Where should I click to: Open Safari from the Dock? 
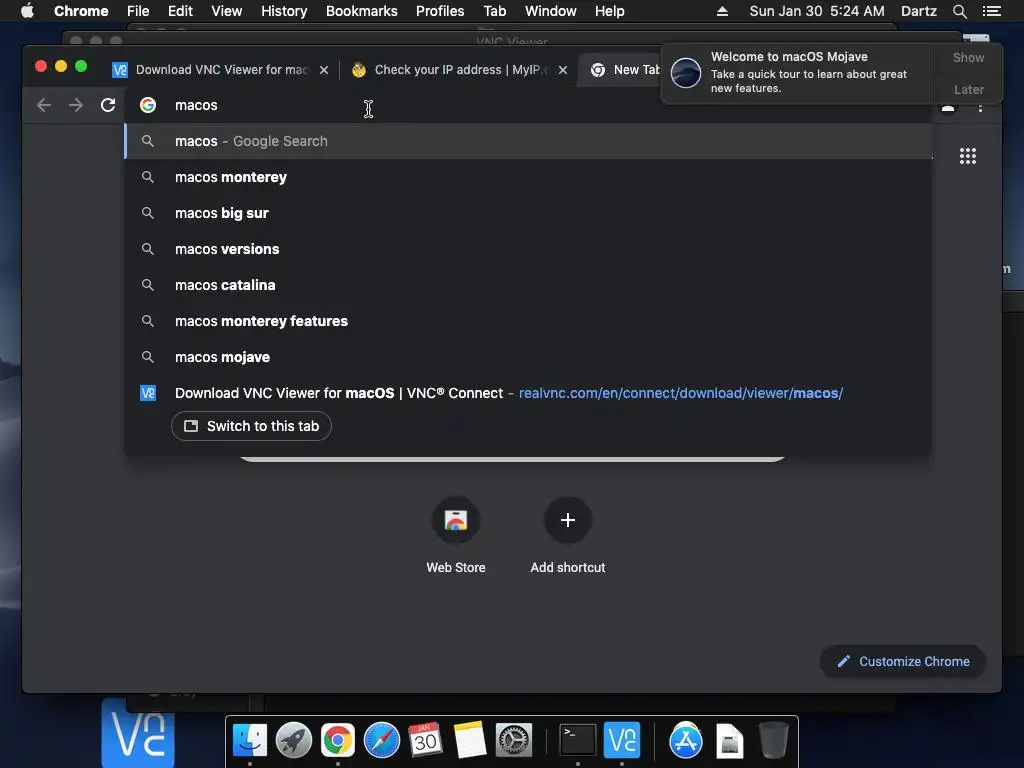pos(381,740)
